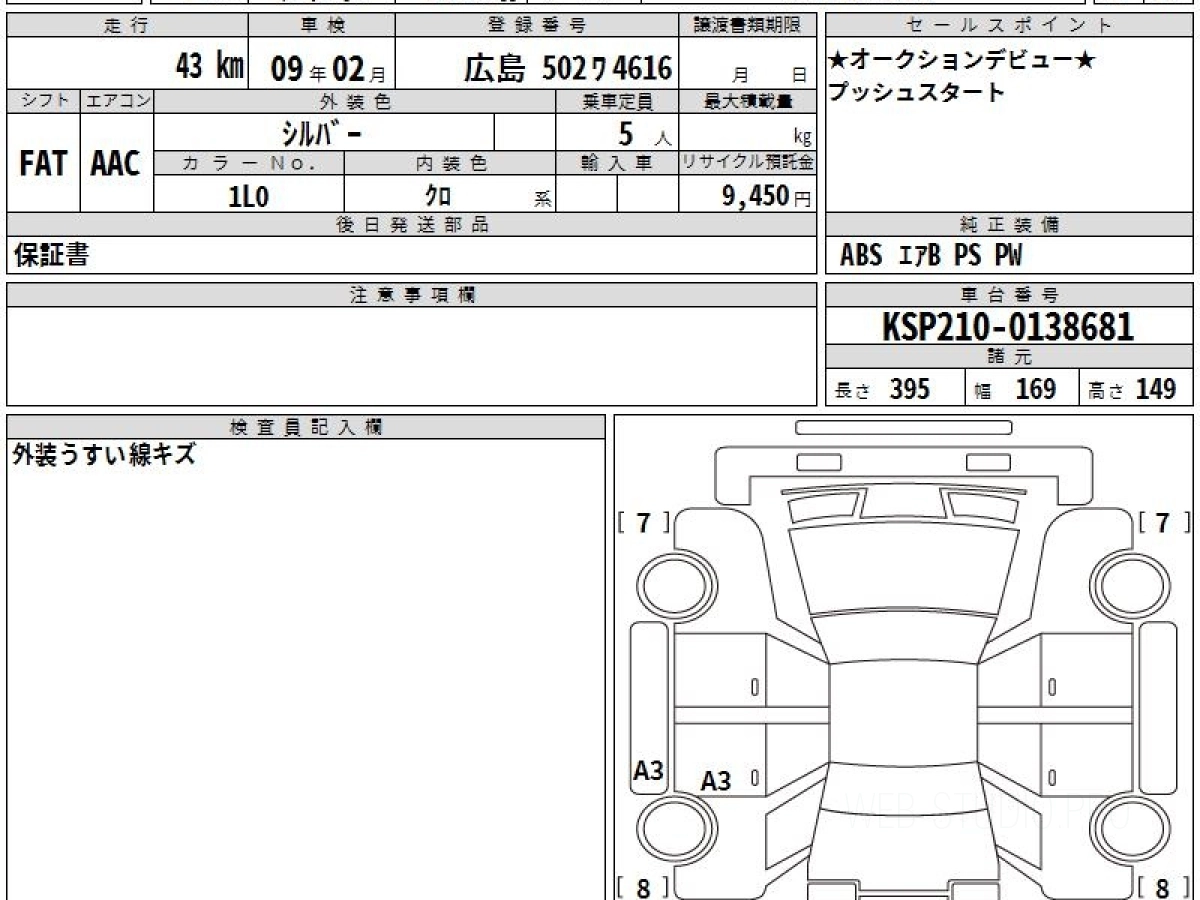Click the 輸入車 header
Screen dimensions: 1200x900
tap(617, 163)
